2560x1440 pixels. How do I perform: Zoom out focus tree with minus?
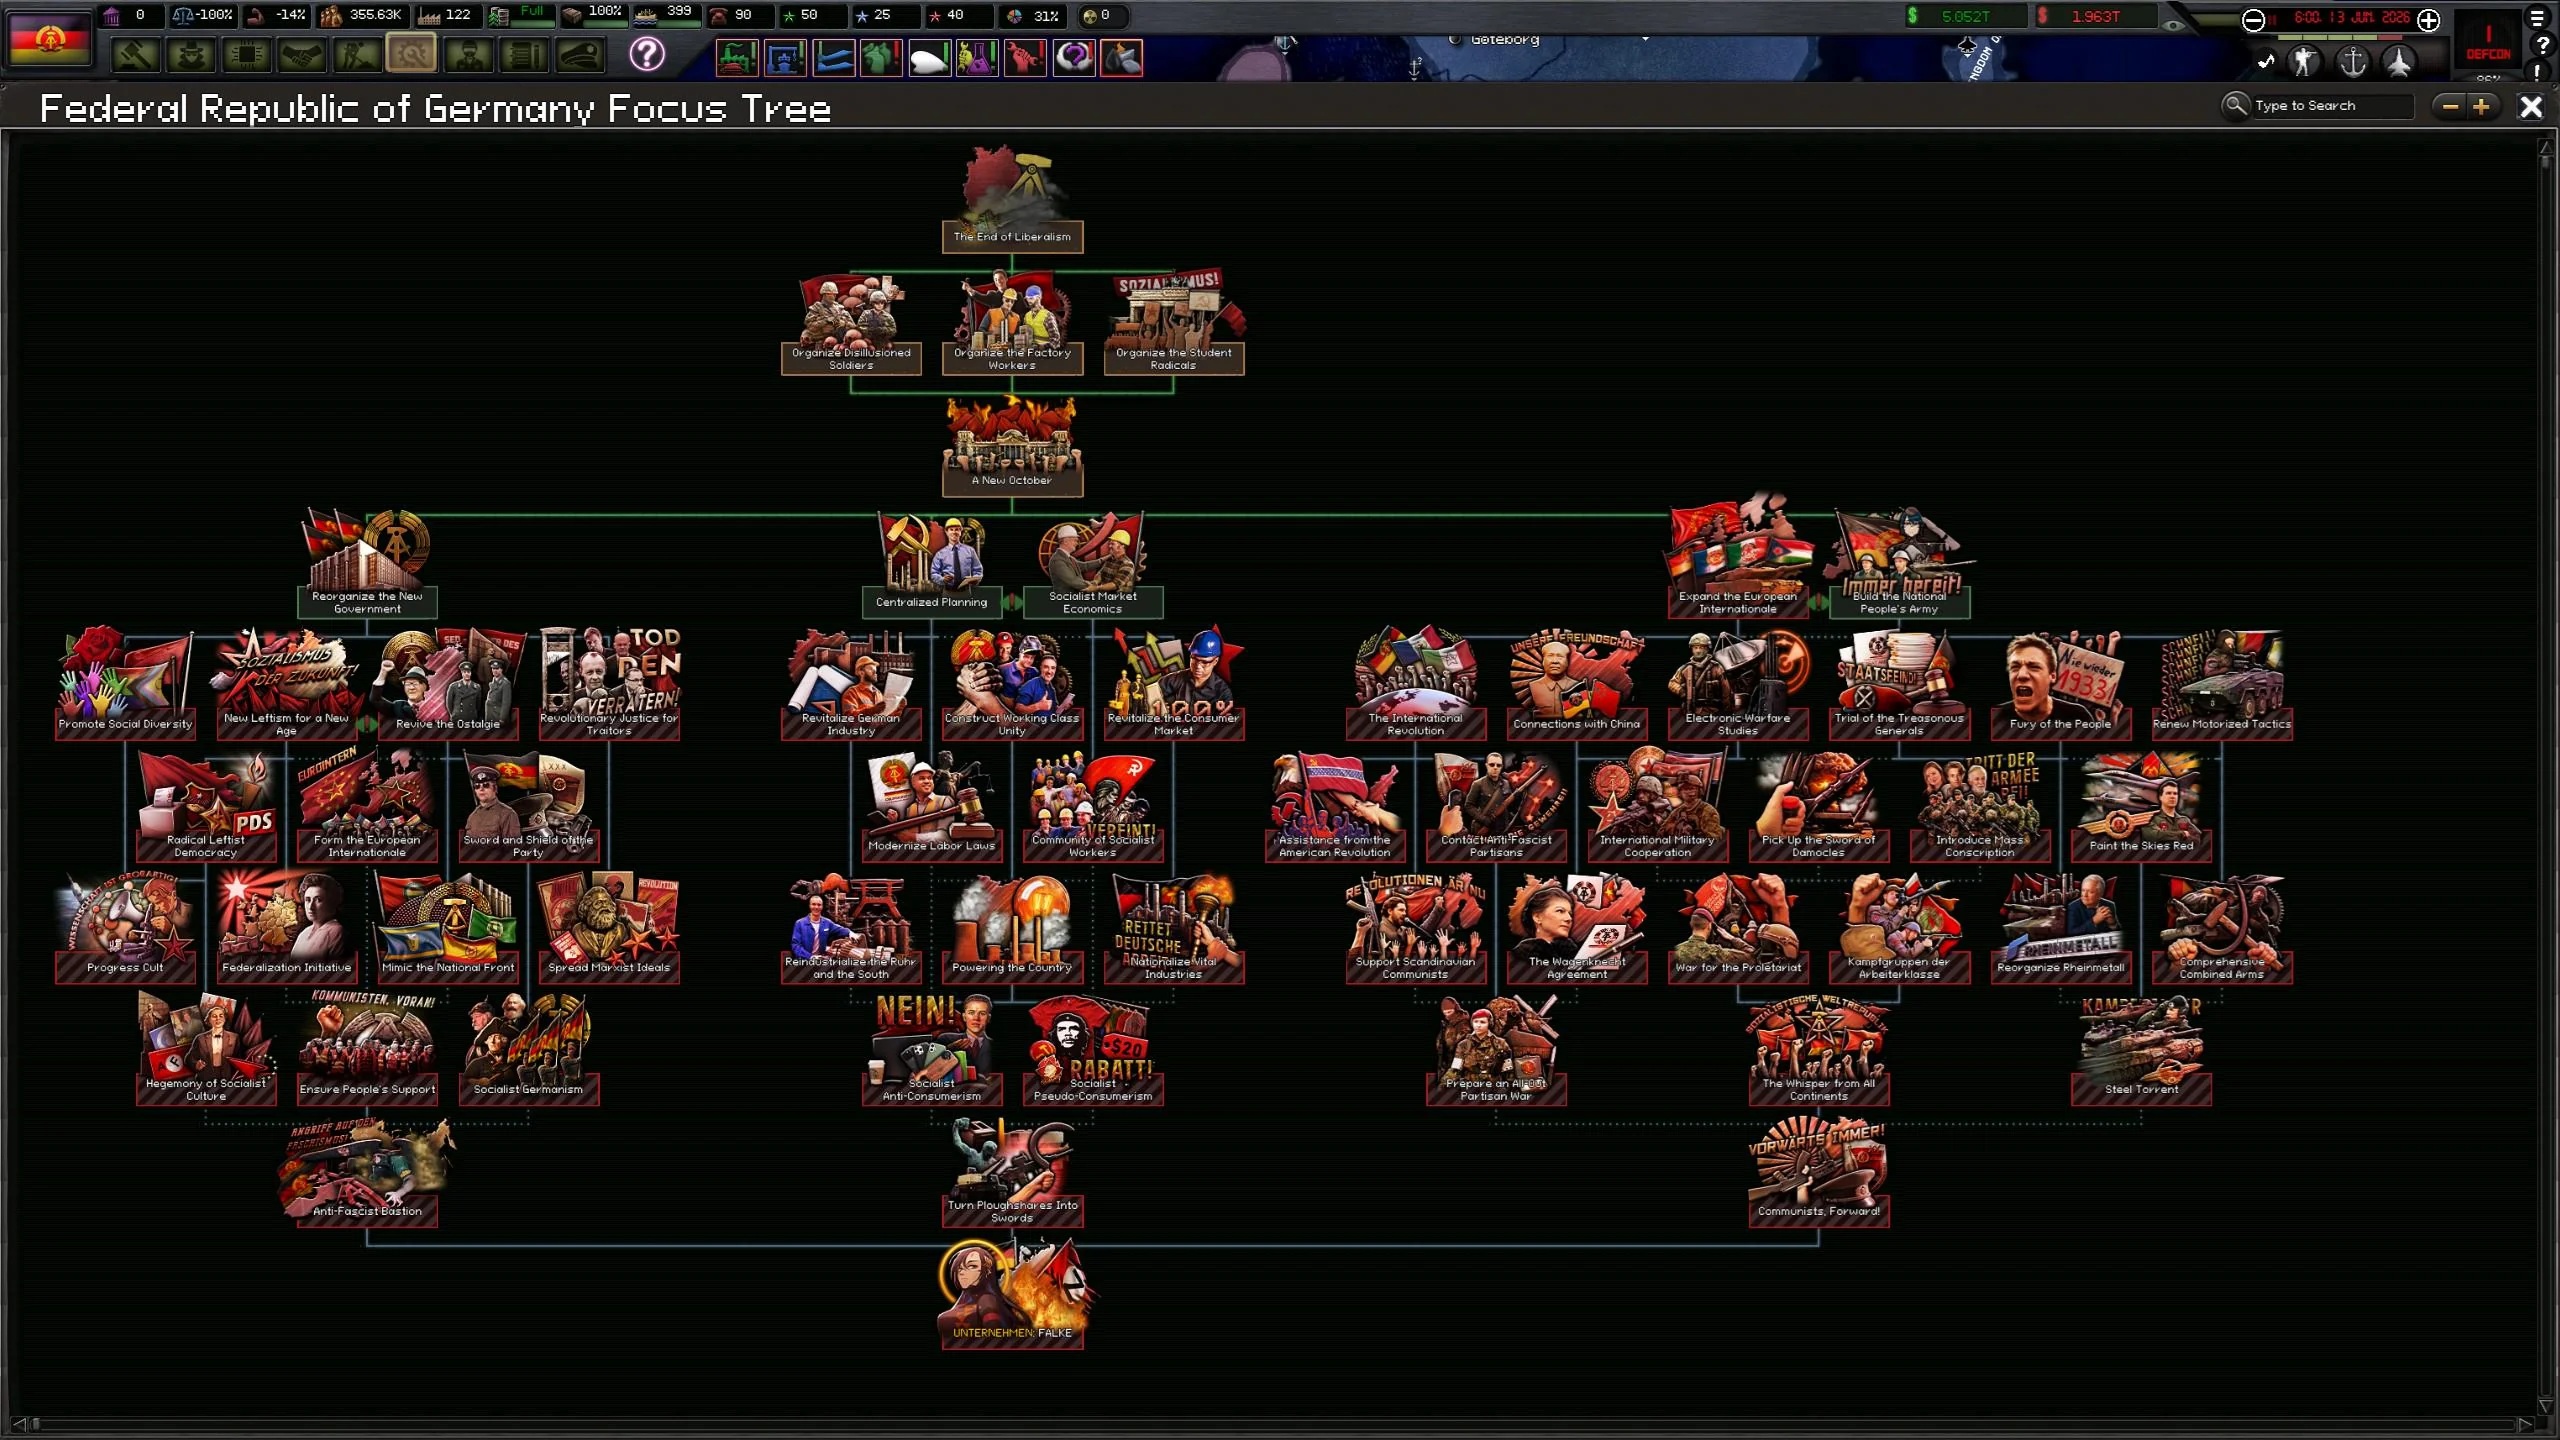click(2450, 106)
